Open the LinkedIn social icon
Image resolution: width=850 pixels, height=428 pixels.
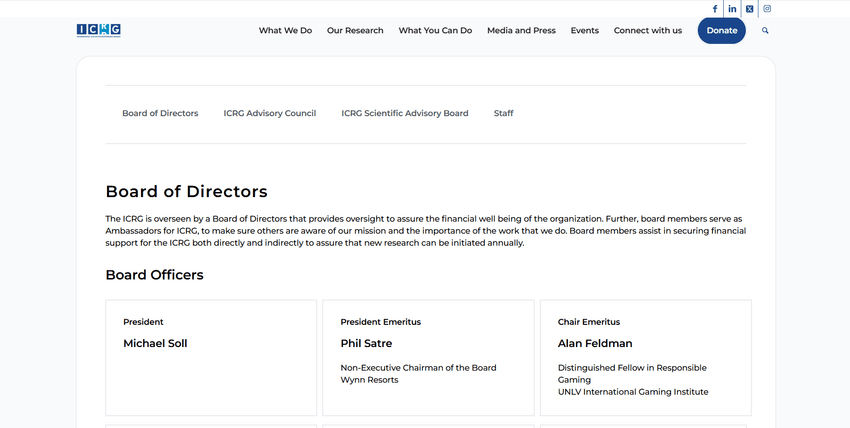click(732, 9)
